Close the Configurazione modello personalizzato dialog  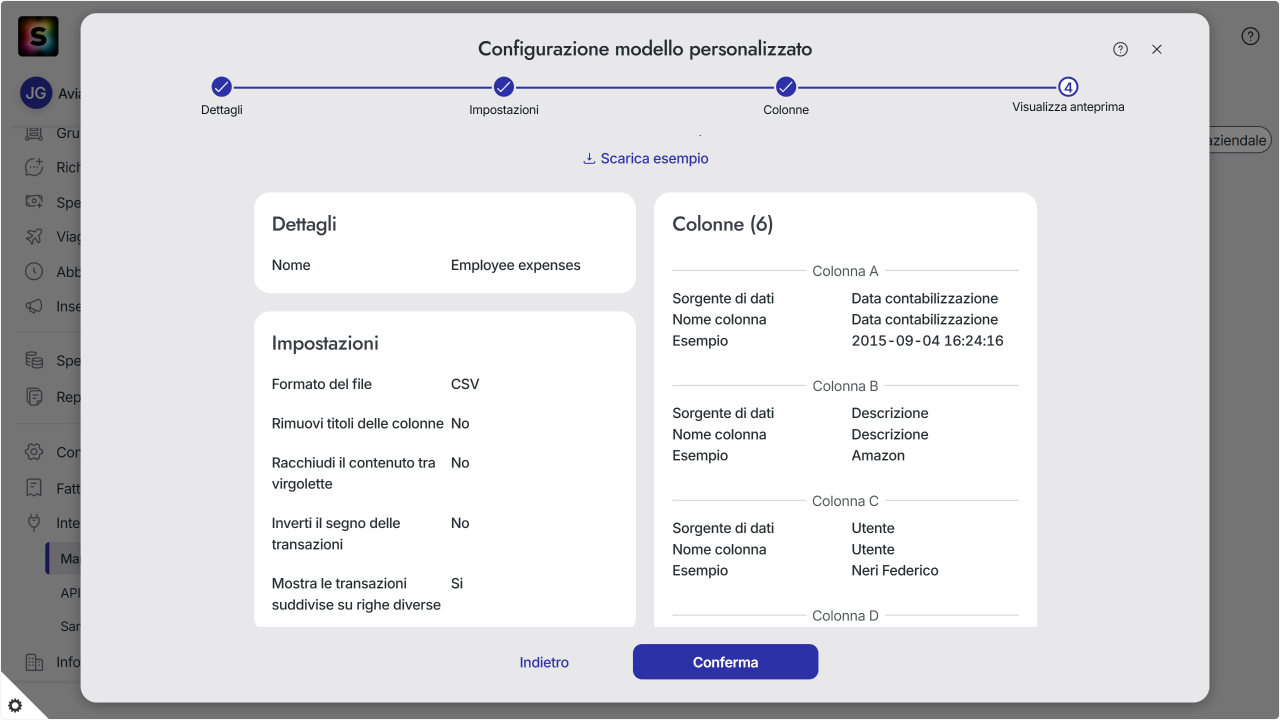click(x=1157, y=49)
